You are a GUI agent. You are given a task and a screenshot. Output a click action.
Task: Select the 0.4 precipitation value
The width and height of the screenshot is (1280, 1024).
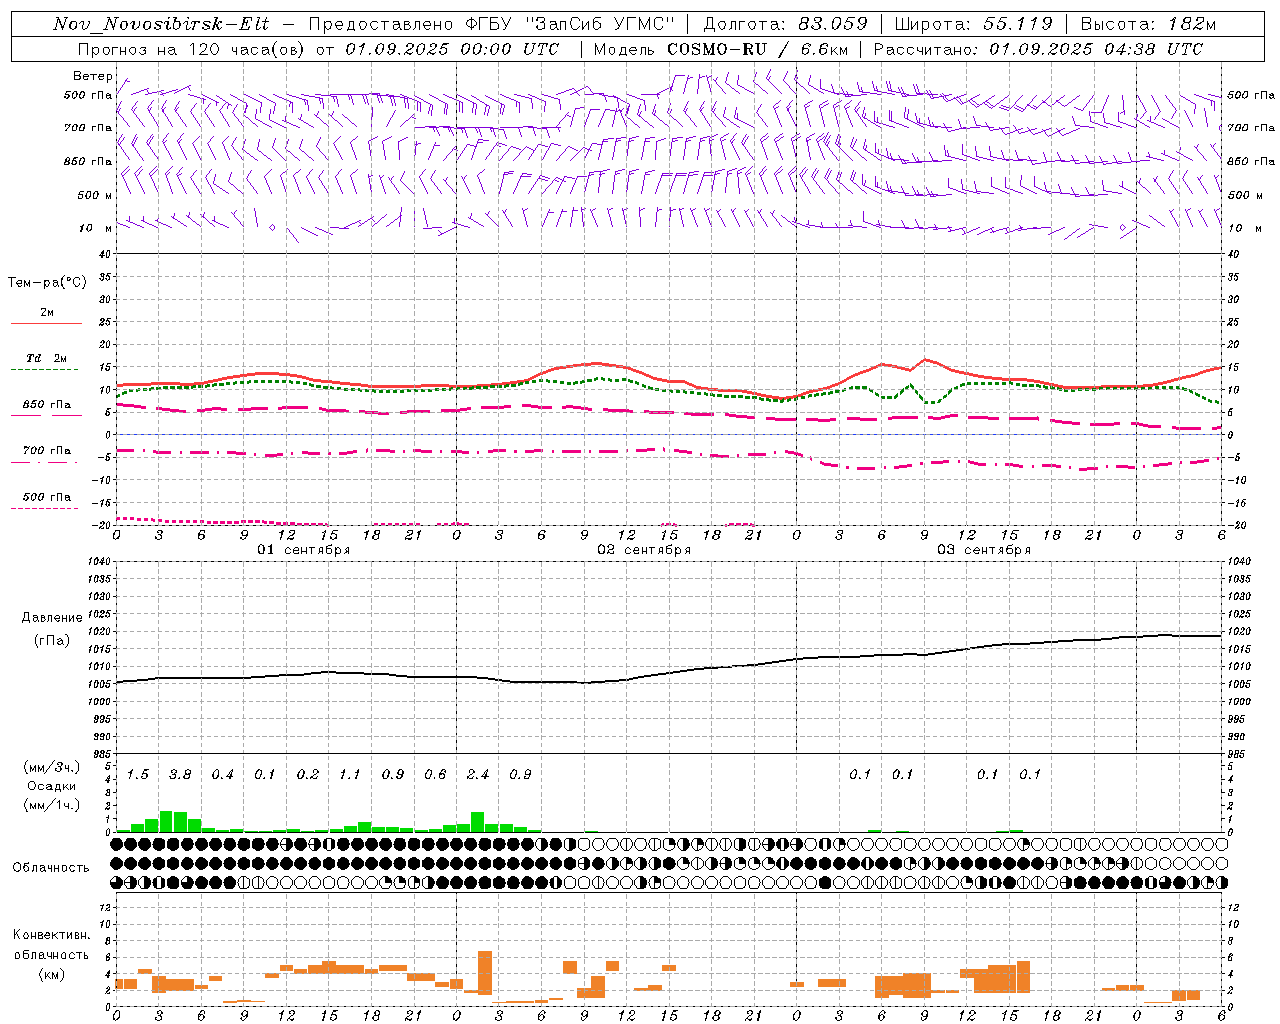[222, 775]
